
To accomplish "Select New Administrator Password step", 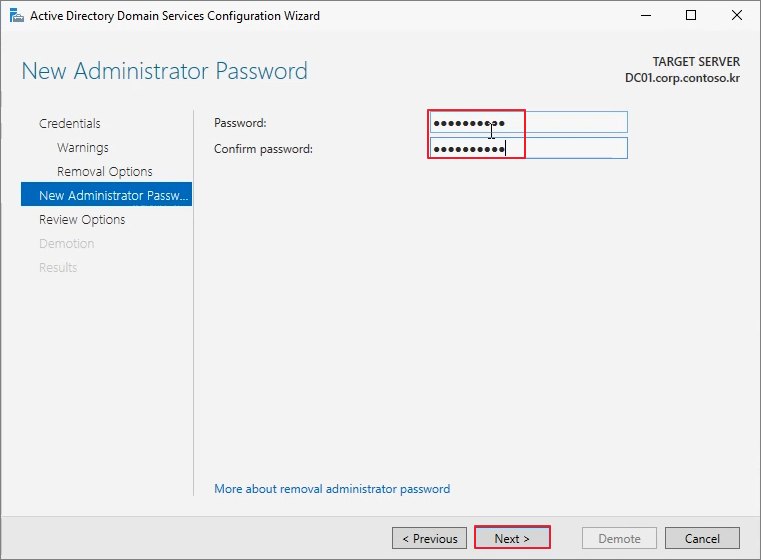I will click(106, 195).
